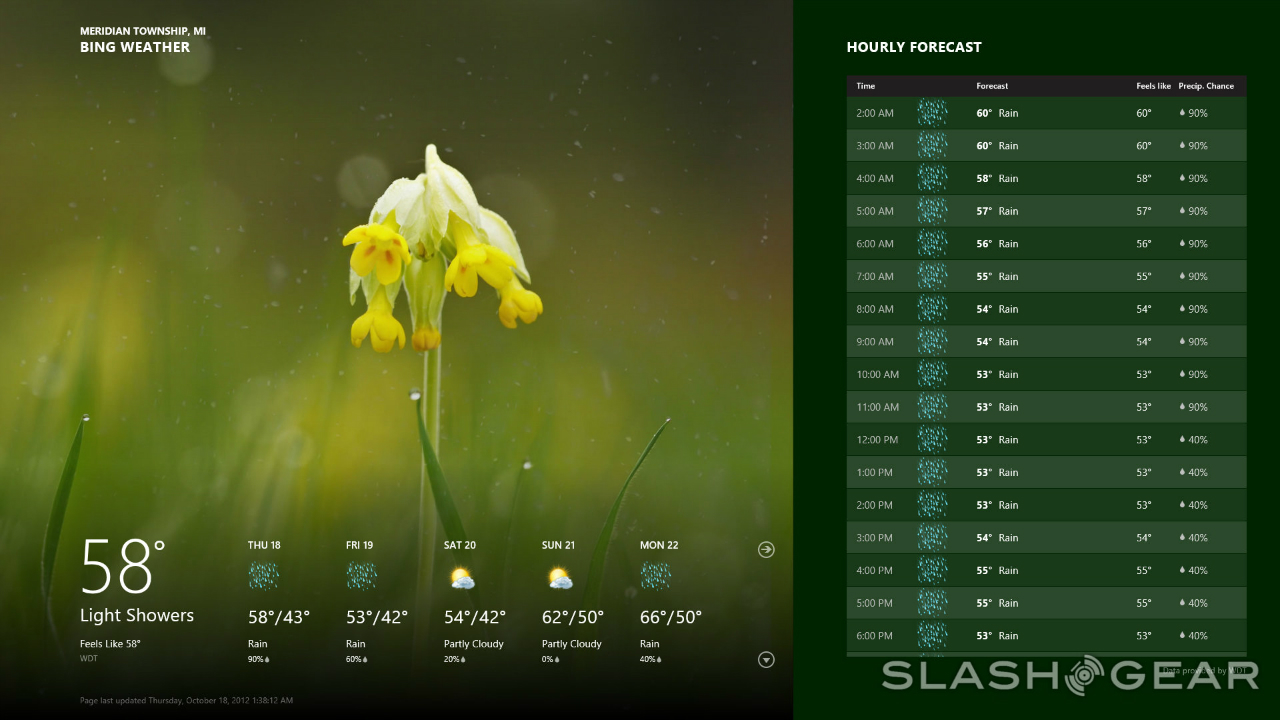
Task: Click the 4:00 AM rain icon
Action: coord(932,178)
